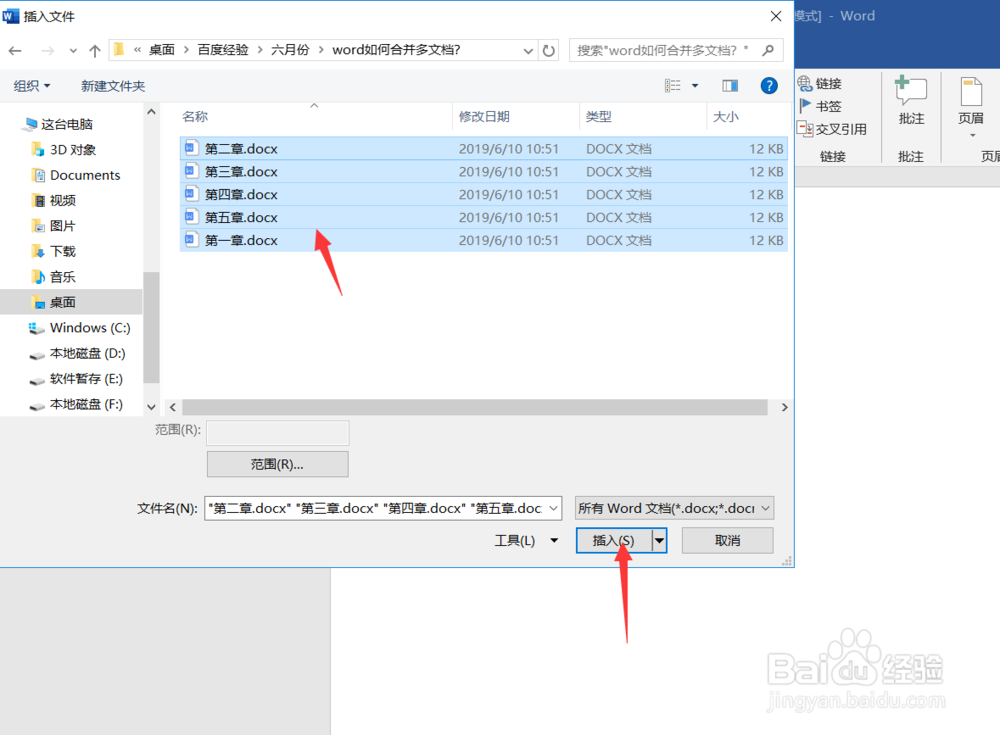
Task: Sort by 修改日期 column
Action: (484, 116)
